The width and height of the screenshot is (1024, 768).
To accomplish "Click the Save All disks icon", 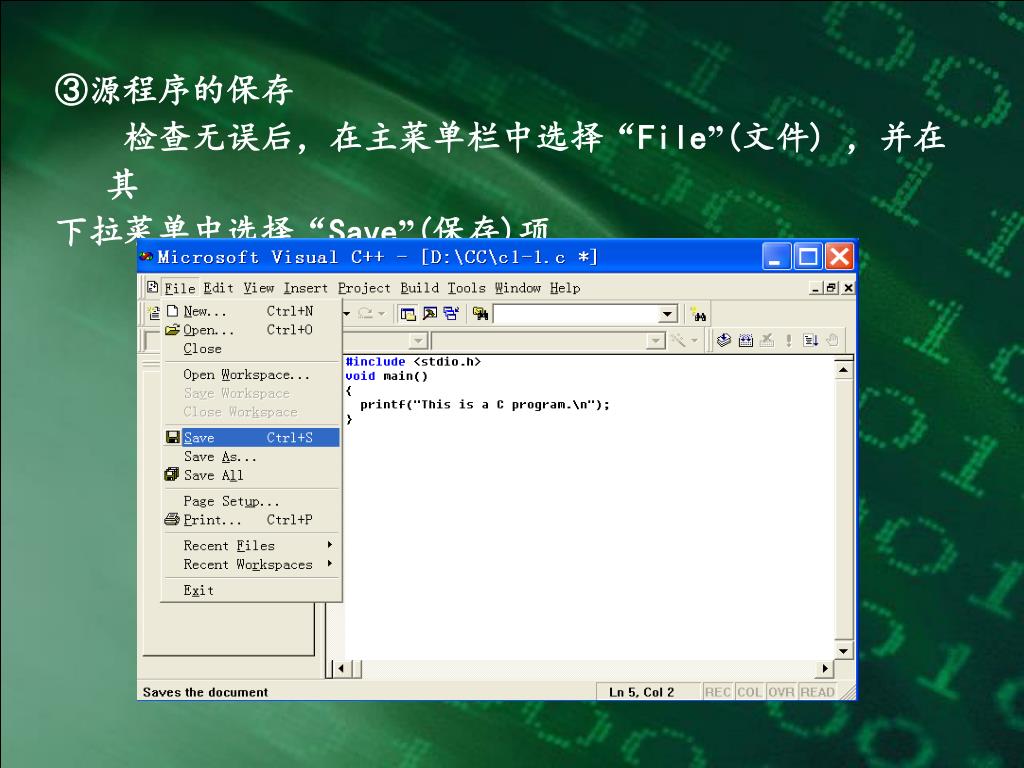I will 172,474.
